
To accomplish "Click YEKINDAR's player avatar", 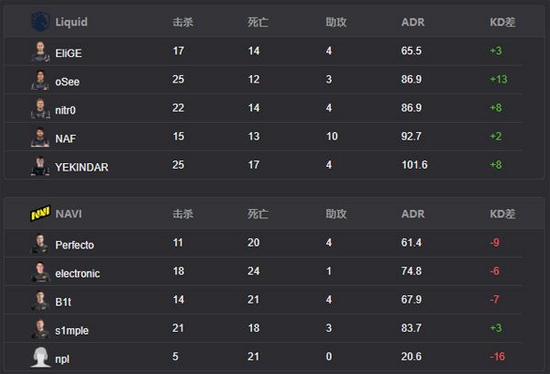I will pos(40,166).
